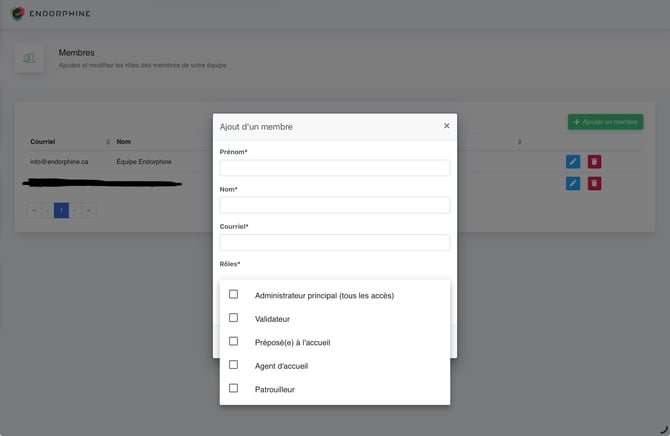Image resolution: width=670 pixels, height=436 pixels.
Task: Select the Patrouilleur role checkbox
Action: (233, 388)
